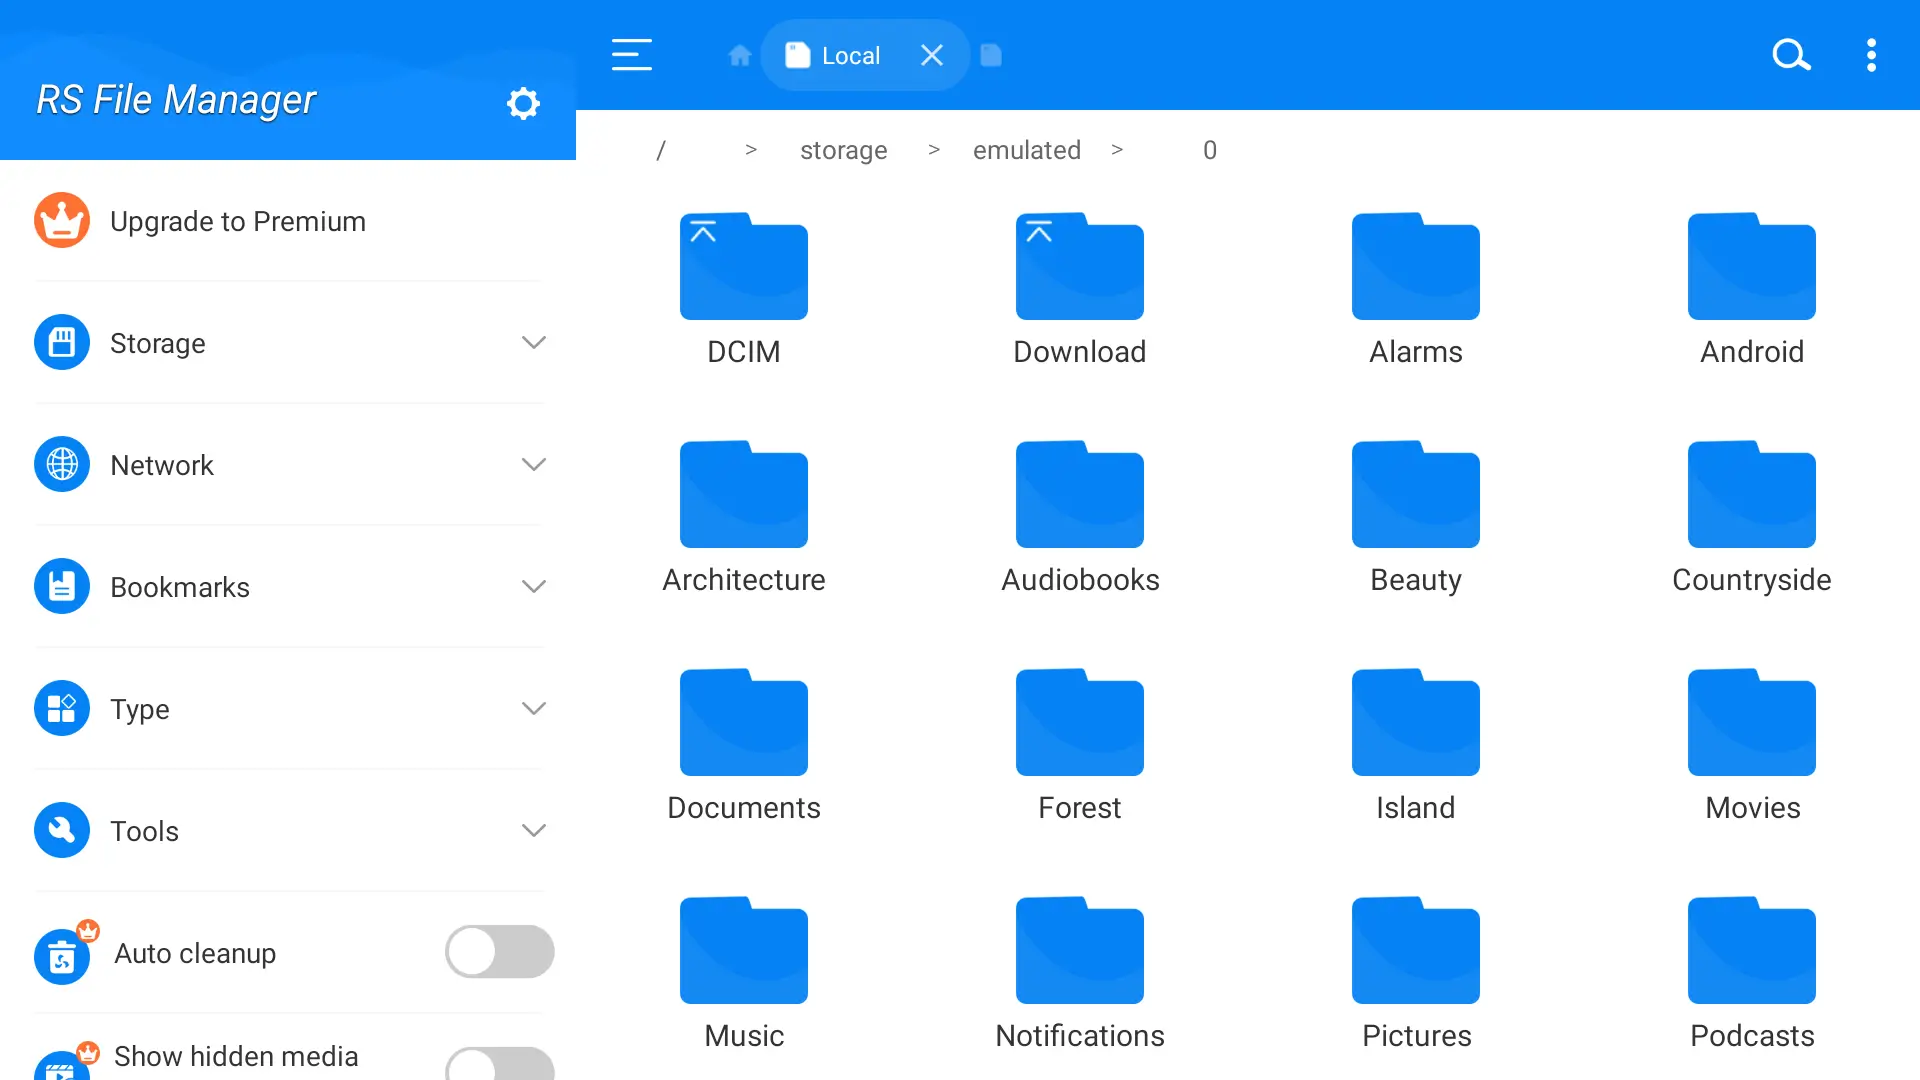1920x1080 pixels.
Task: Click Upgrade to Premium
Action: click(237, 221)
